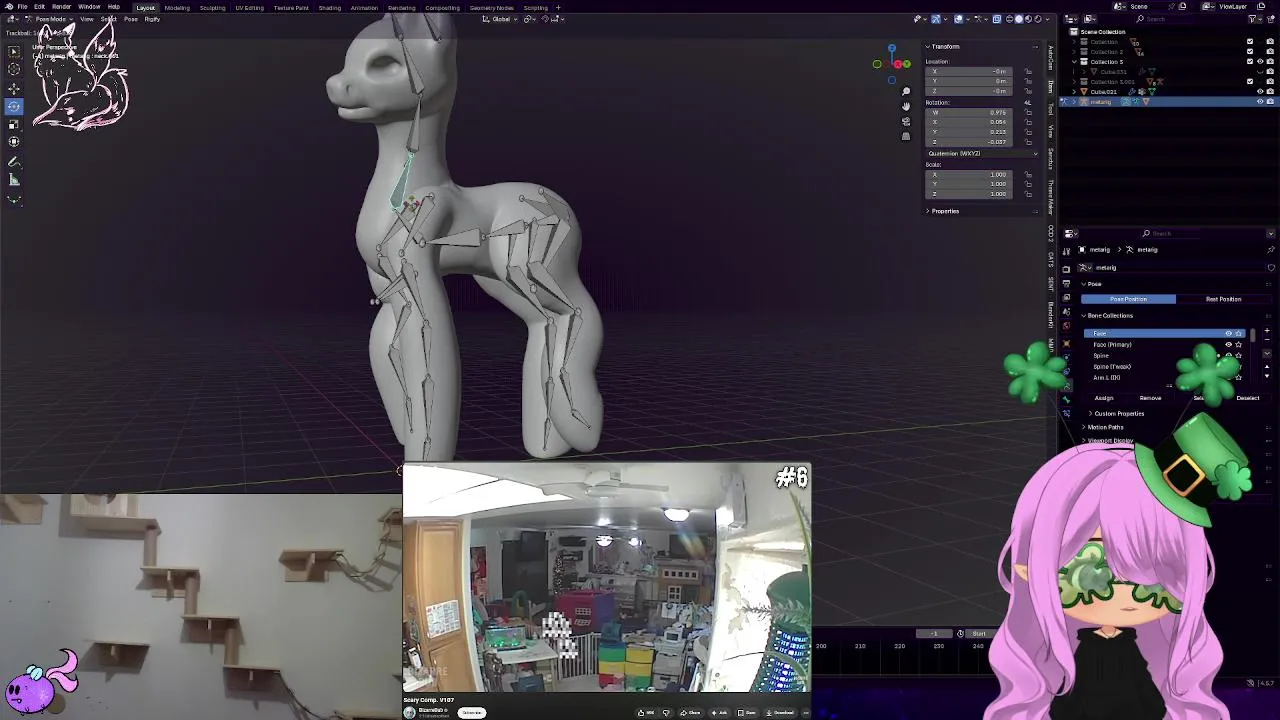The width and height of the screenshot is (1280, 720).
Task: Activate the Cursor tool in toolbar
Action: pyautogui.click(x=14, y=69)
